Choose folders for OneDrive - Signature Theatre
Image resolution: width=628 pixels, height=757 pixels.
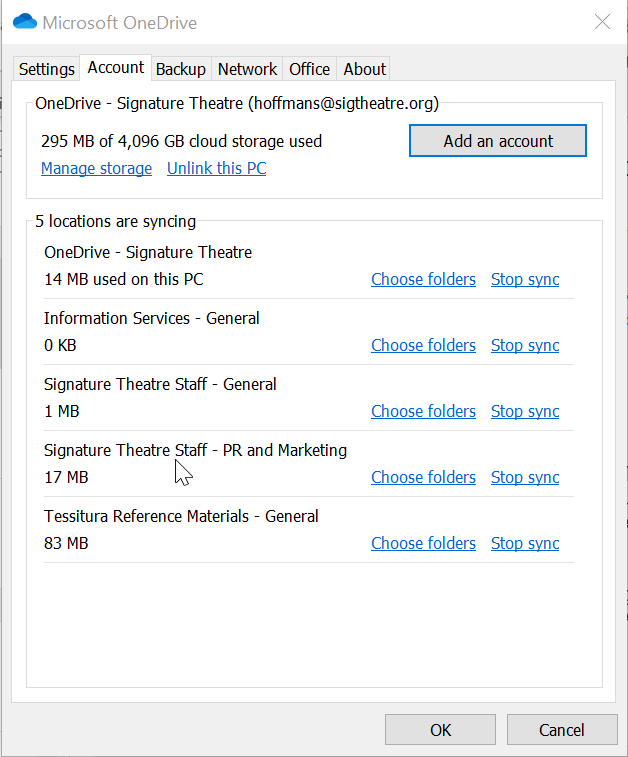(423, 279)
